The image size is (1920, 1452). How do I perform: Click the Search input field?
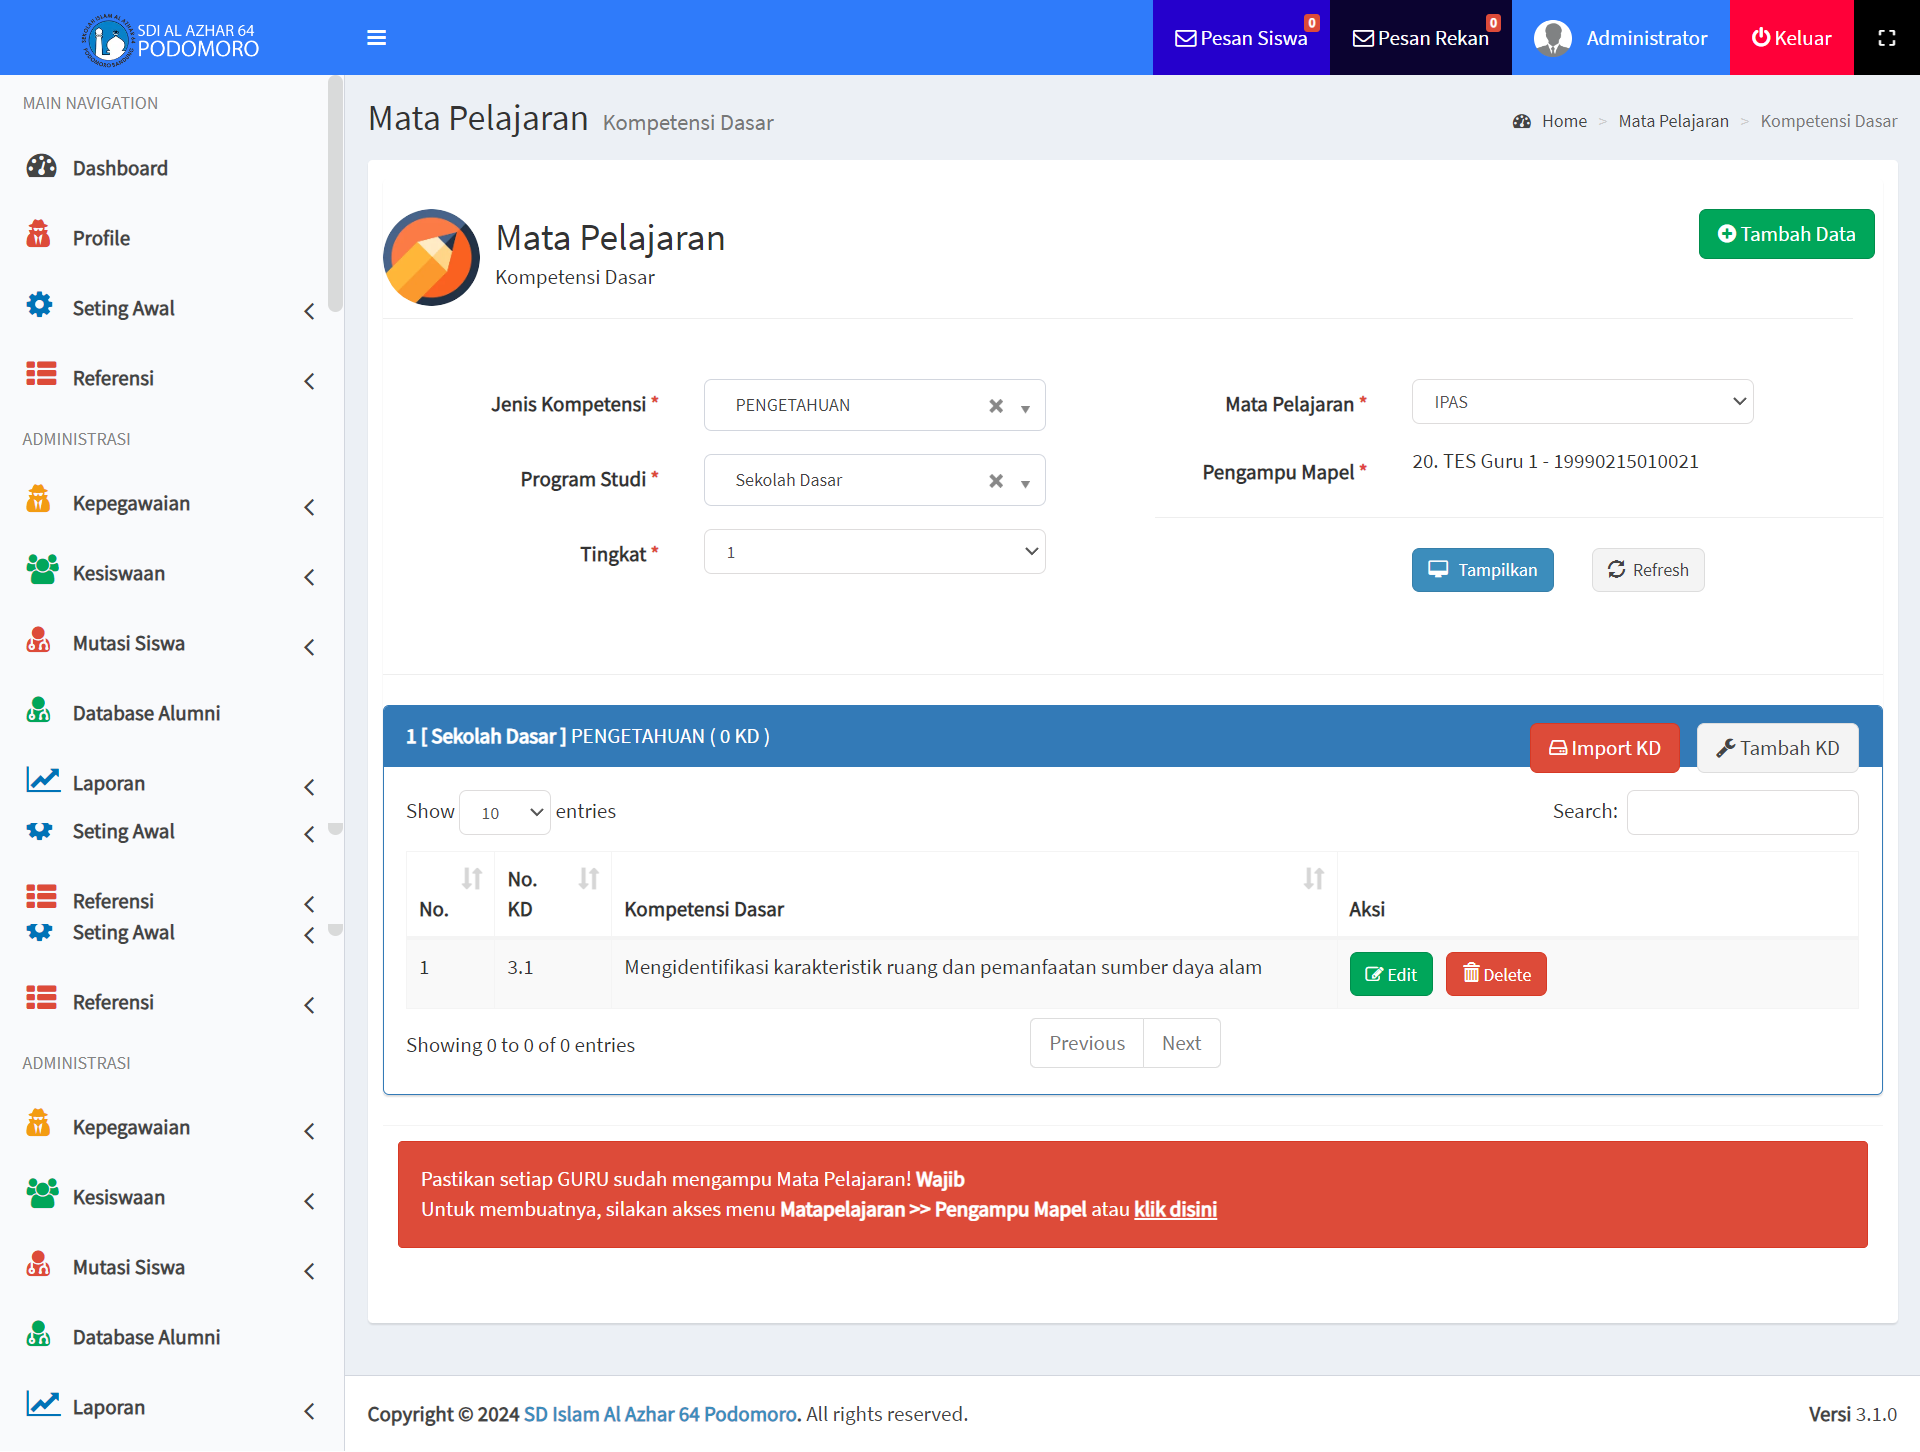pyautogui.click(x=1742, y=812)
